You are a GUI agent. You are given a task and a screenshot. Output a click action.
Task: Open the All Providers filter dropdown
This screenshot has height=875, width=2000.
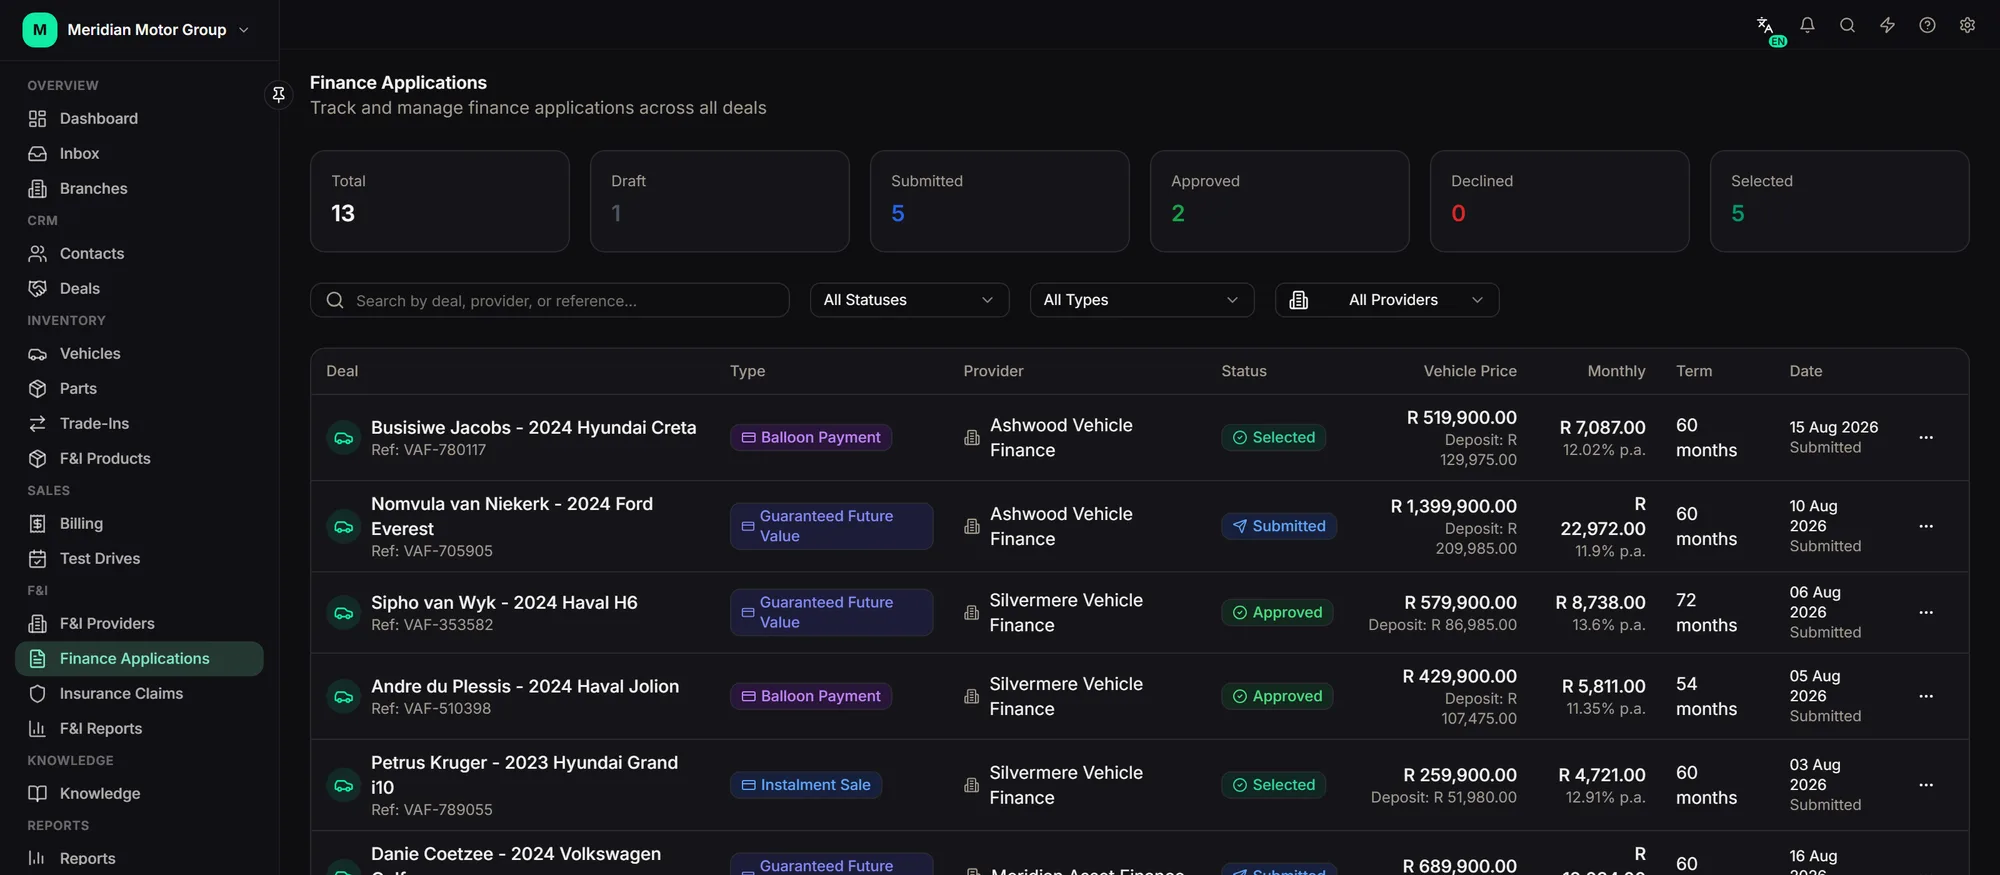1387,300
